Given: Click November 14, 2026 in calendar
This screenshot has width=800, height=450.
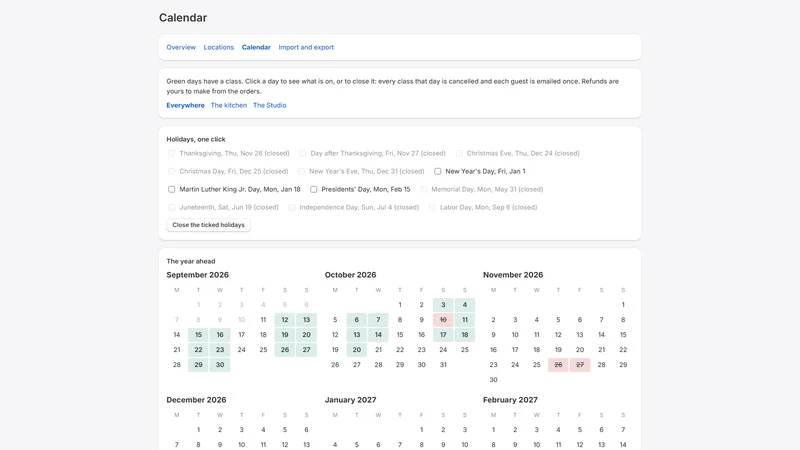Looking at the screenshot, I should 601,335.
